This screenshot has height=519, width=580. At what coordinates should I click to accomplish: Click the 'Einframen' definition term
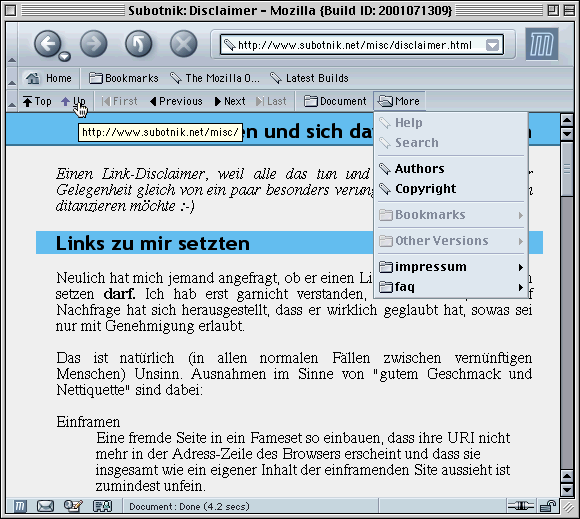click(88, 422)
